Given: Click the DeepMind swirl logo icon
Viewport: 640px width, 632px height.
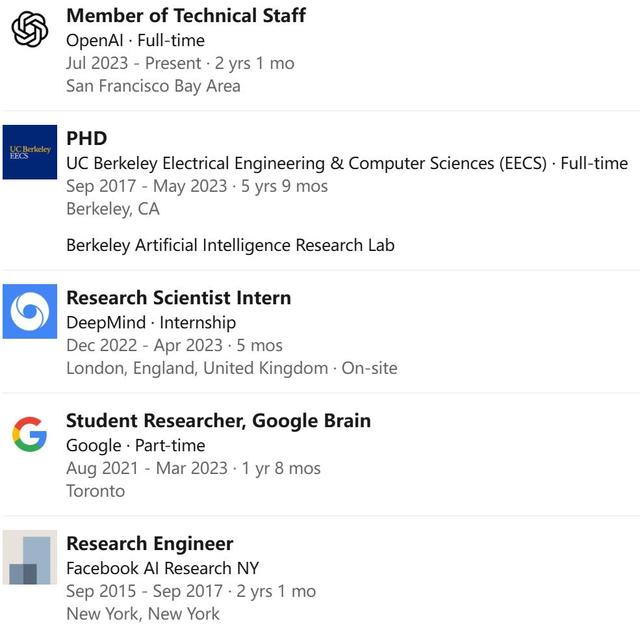Looking at the screenshot, I should click(30, 311).
